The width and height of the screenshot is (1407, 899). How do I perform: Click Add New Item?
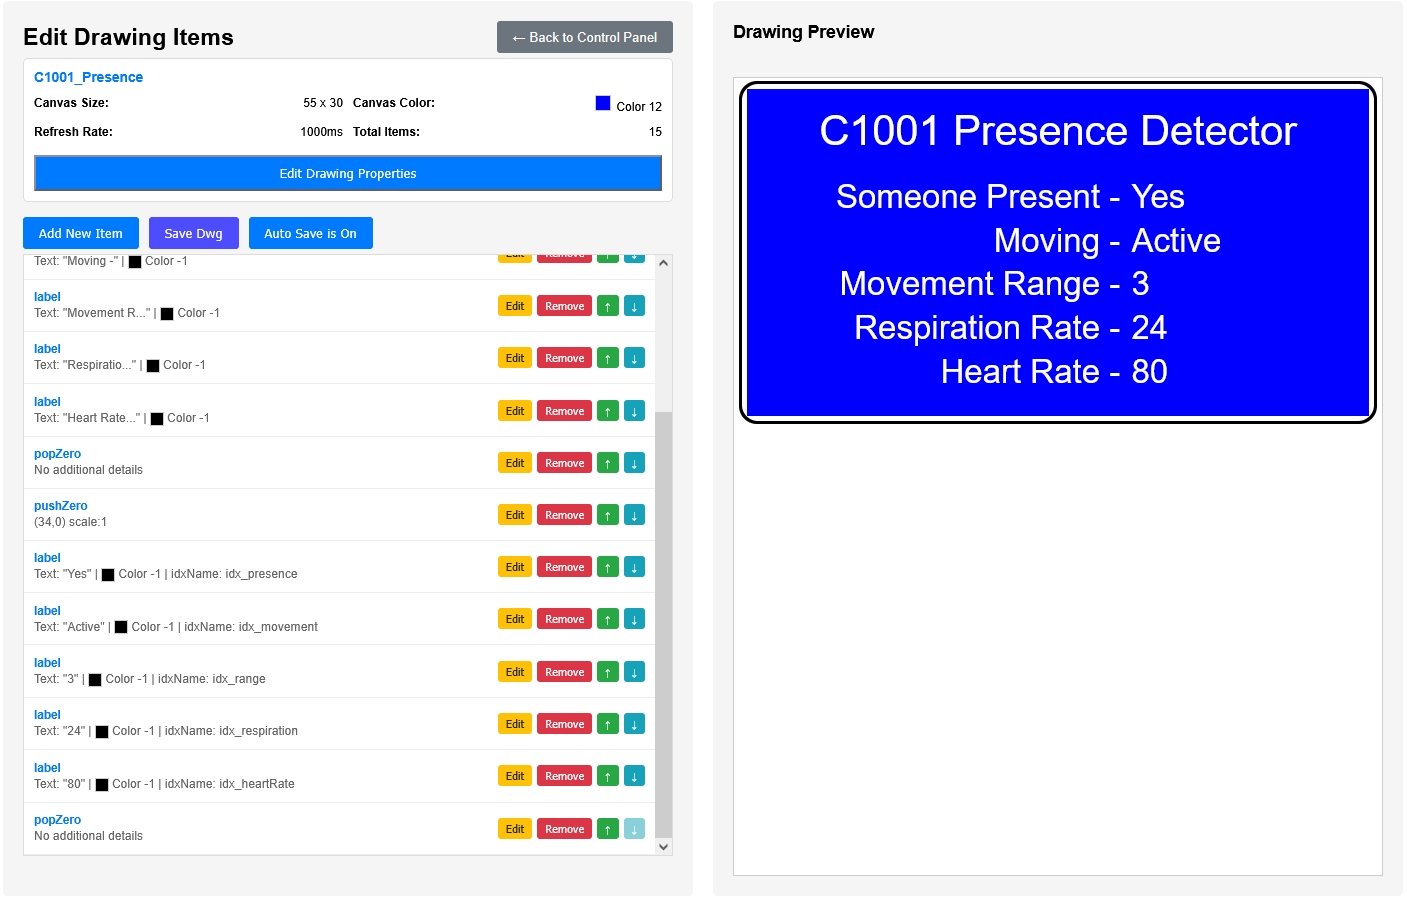pos(80,233)
